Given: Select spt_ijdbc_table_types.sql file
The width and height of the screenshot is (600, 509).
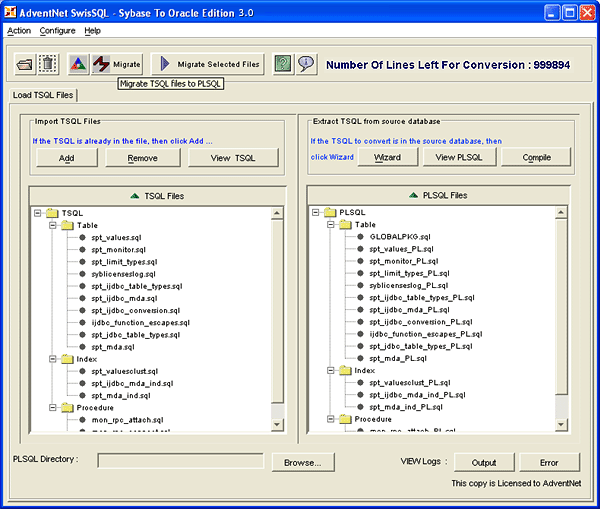Looking at the screenshot, I should click(x=137, y=286).
